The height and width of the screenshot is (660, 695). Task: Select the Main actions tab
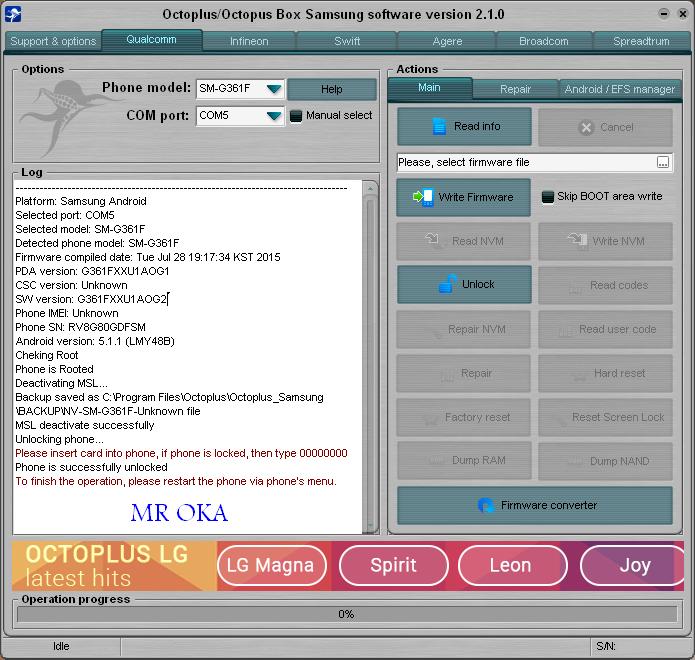tap(429, 88)
